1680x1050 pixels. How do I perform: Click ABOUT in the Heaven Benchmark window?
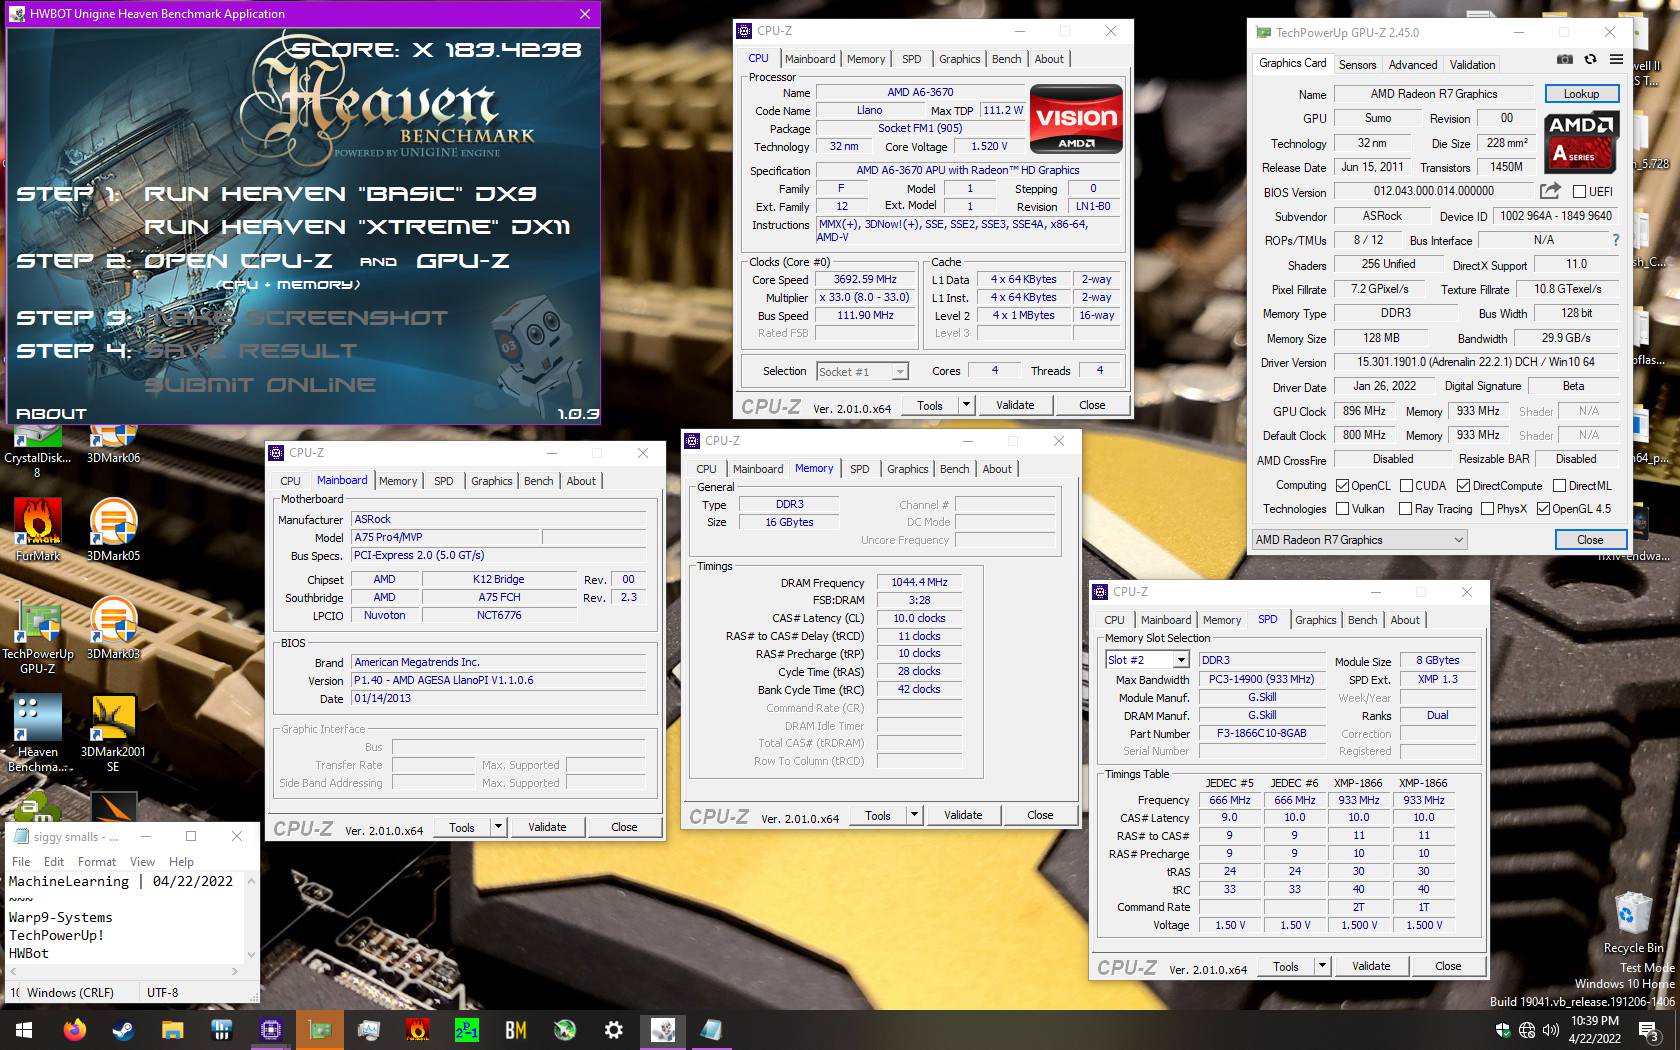(52, 413)
